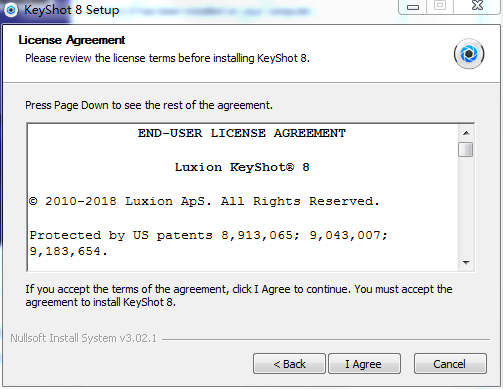503x389 pixels.
Task: Click the END-USER LICENSE AGREEMENT heading
Action: pyautogui.click(x=242, y=133)
